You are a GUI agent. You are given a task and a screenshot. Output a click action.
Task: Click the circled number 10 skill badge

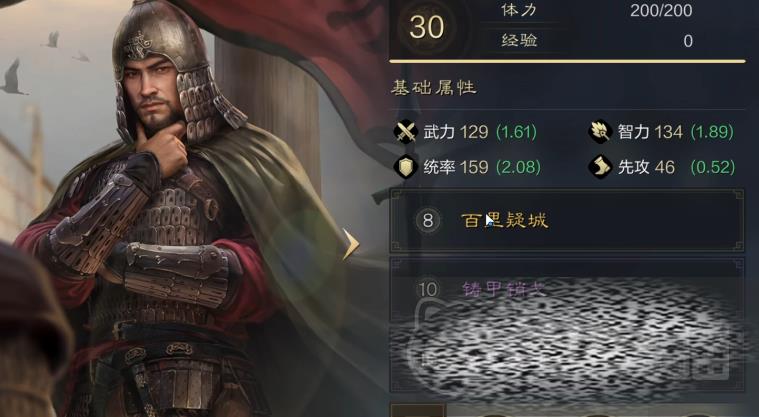pos(428,290)
